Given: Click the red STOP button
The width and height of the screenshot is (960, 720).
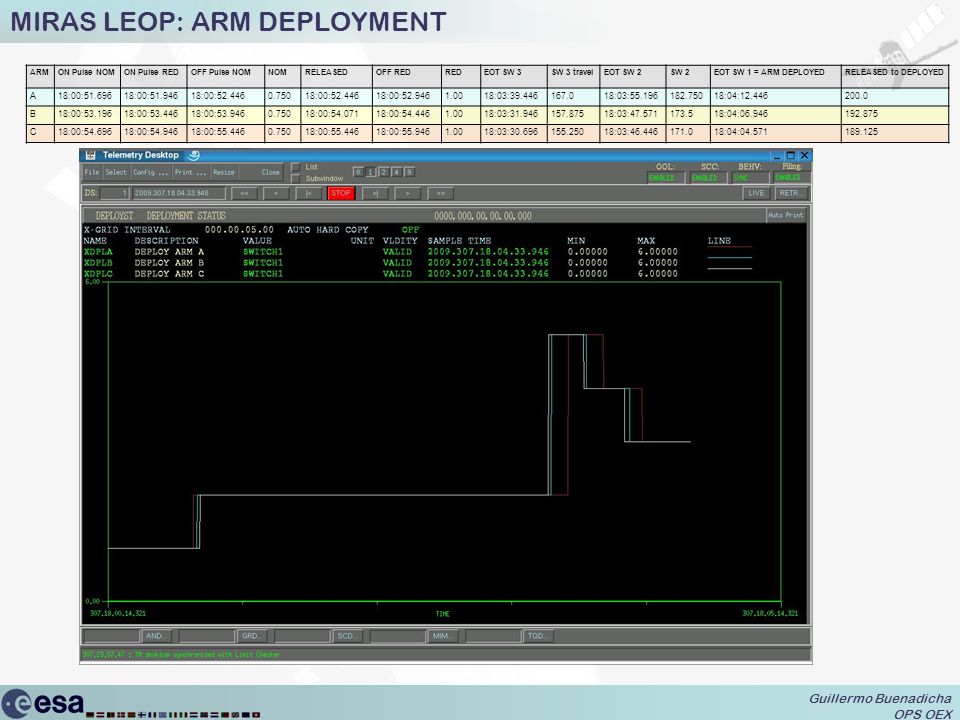Looking at the screenshot, I should [341, 193].
